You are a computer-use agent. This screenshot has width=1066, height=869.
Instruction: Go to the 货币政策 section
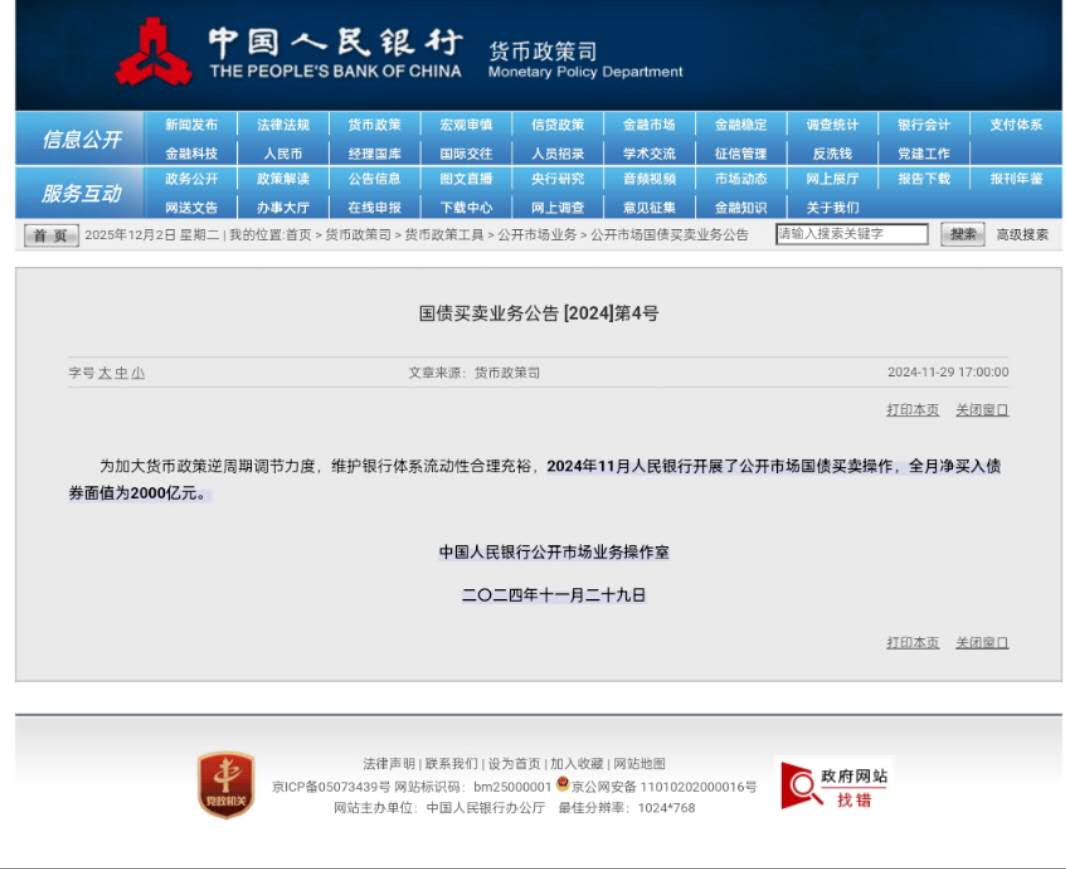[375, 124]
